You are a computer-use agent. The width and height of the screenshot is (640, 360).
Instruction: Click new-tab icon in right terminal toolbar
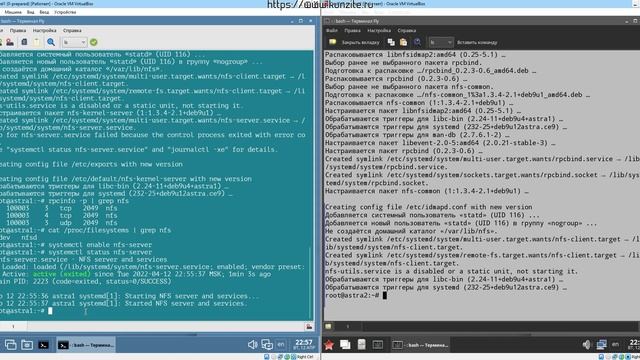click(332, 42)
